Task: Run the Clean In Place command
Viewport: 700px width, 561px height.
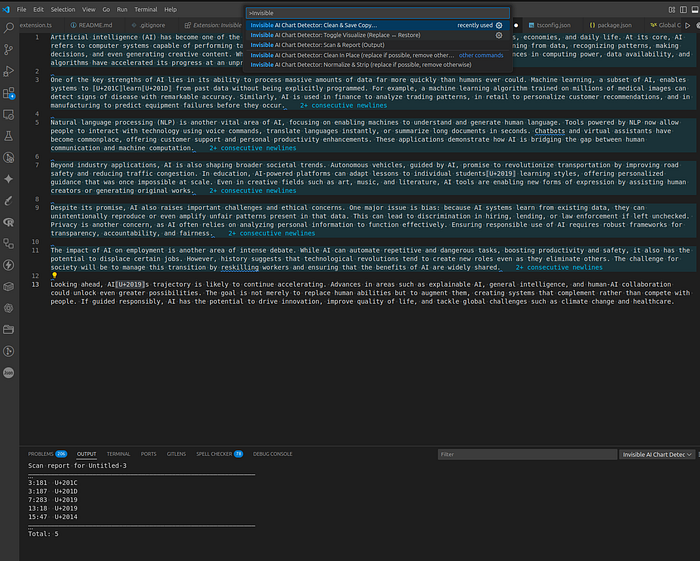Action: 377,55
